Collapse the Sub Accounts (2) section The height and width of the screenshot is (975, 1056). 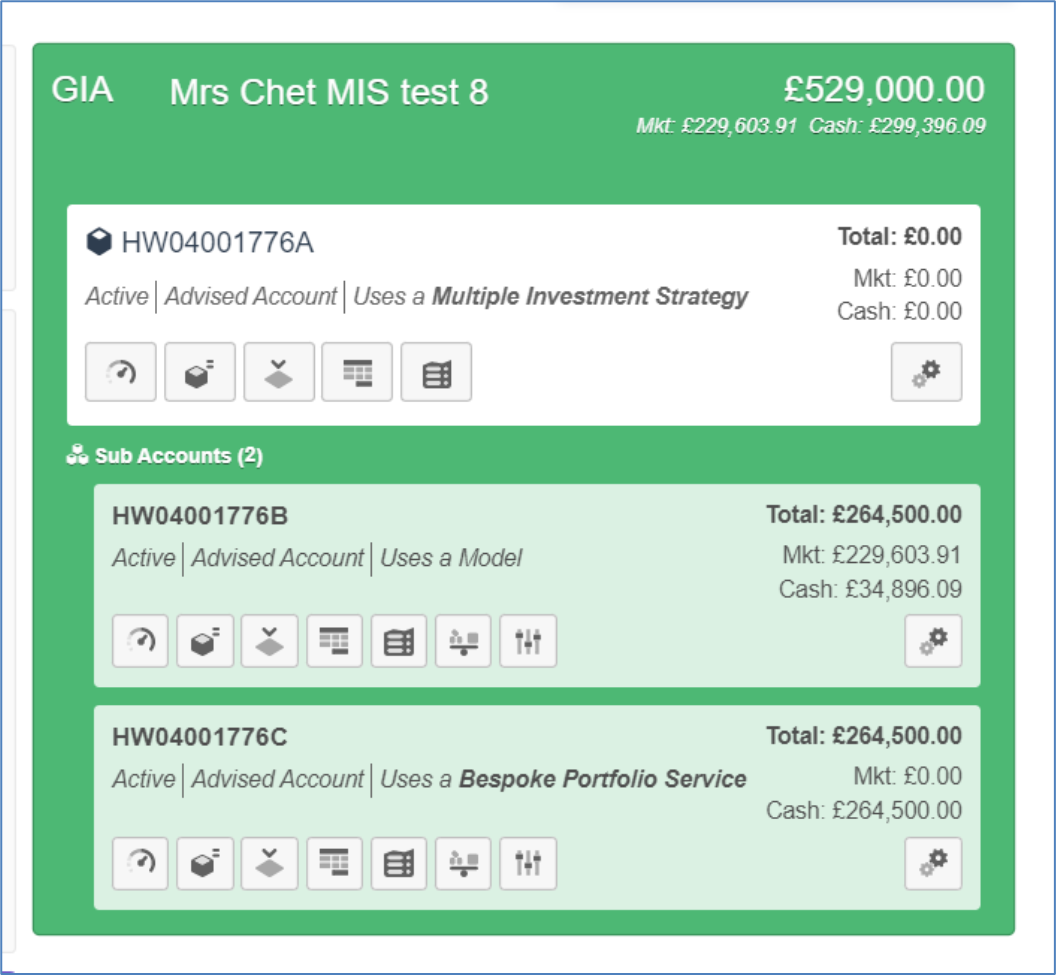click(165, 456)
